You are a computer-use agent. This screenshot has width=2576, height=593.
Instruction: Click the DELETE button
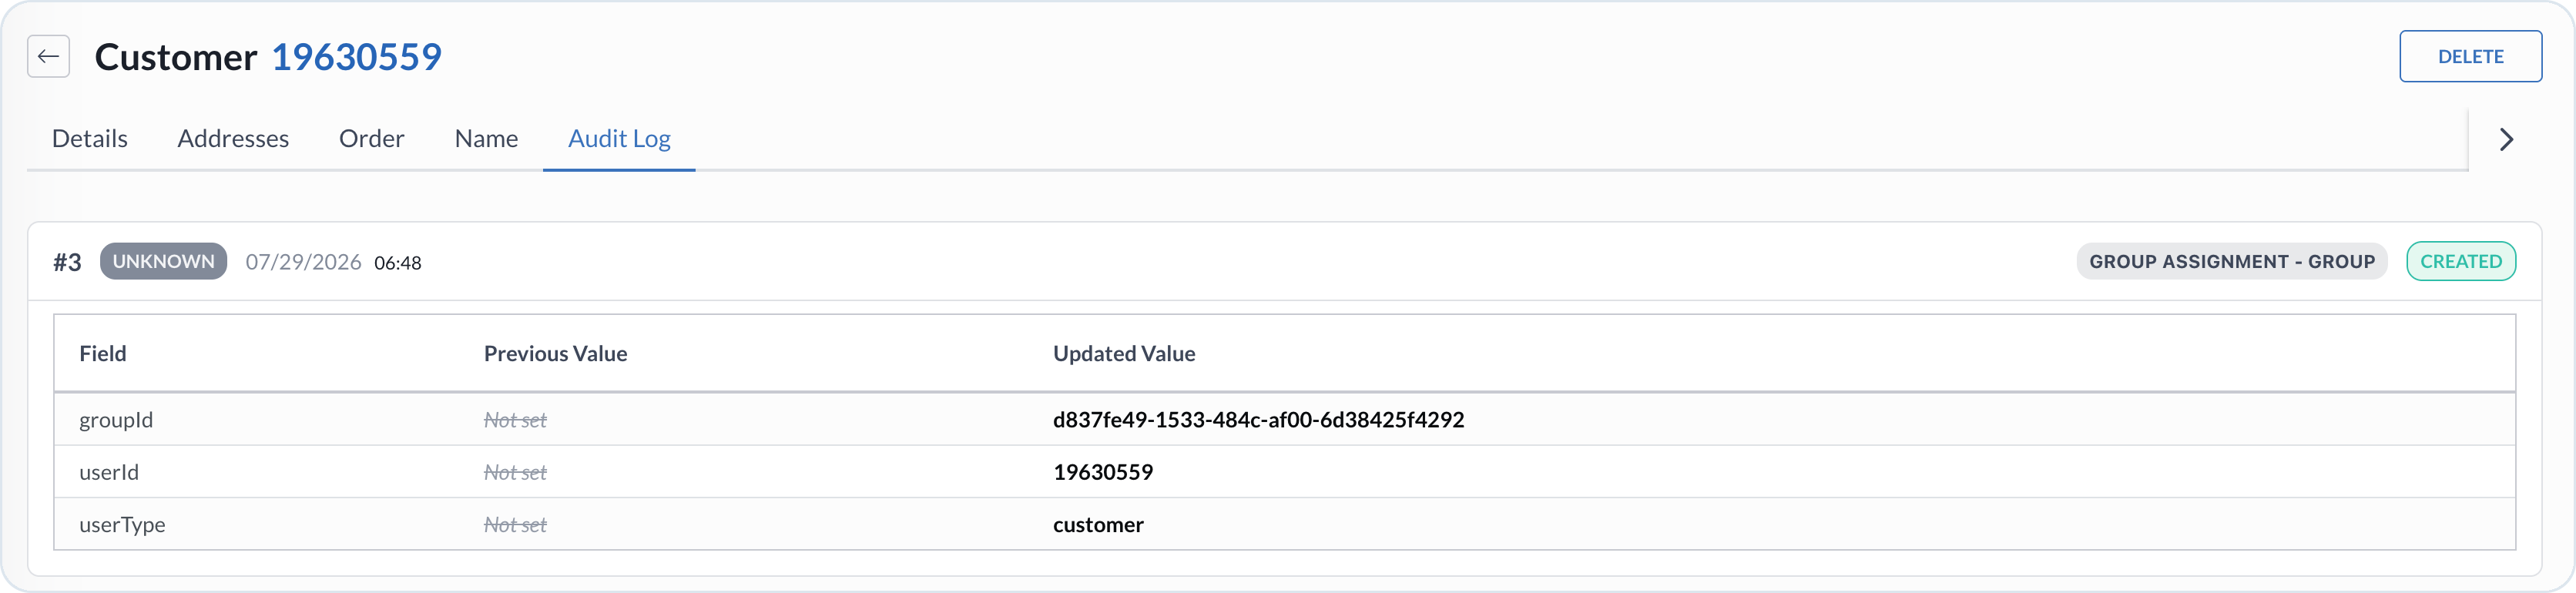2470,56
